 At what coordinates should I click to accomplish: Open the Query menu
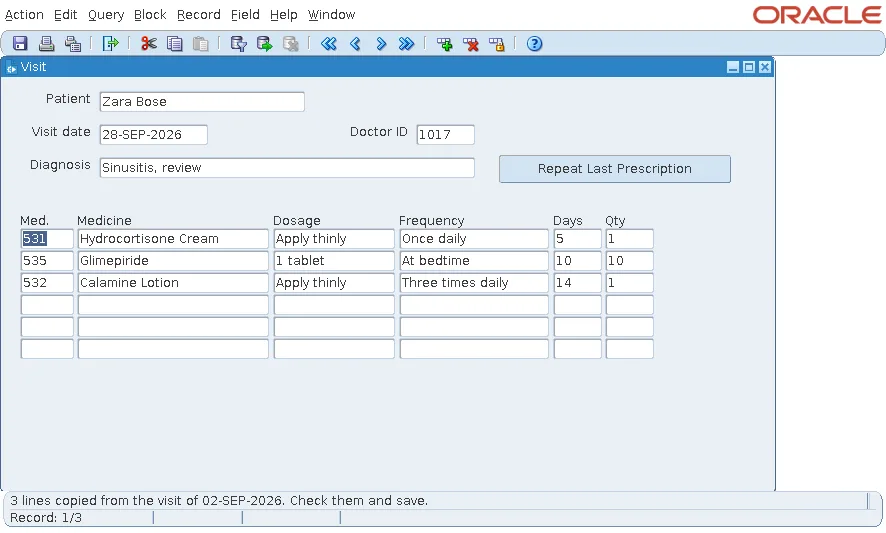click(x=106, y=15)
